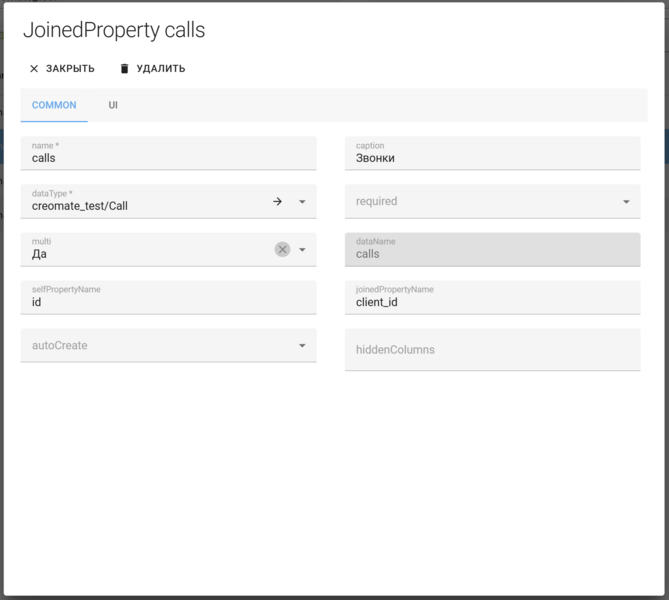Clear the multi field value
Screen dimensions: 669x600
pos(282,250)
